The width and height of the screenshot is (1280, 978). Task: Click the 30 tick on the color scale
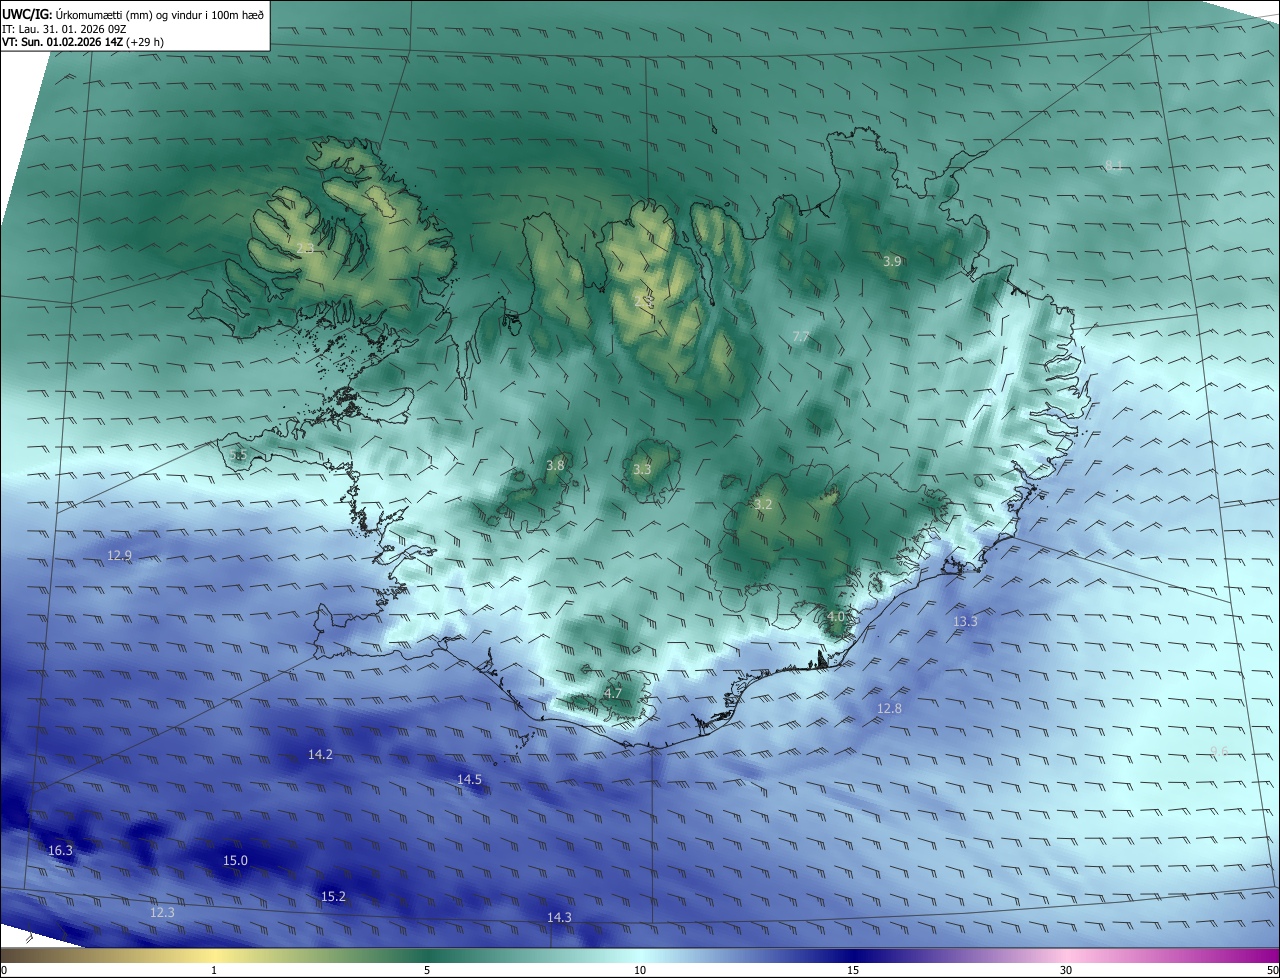1066,970
